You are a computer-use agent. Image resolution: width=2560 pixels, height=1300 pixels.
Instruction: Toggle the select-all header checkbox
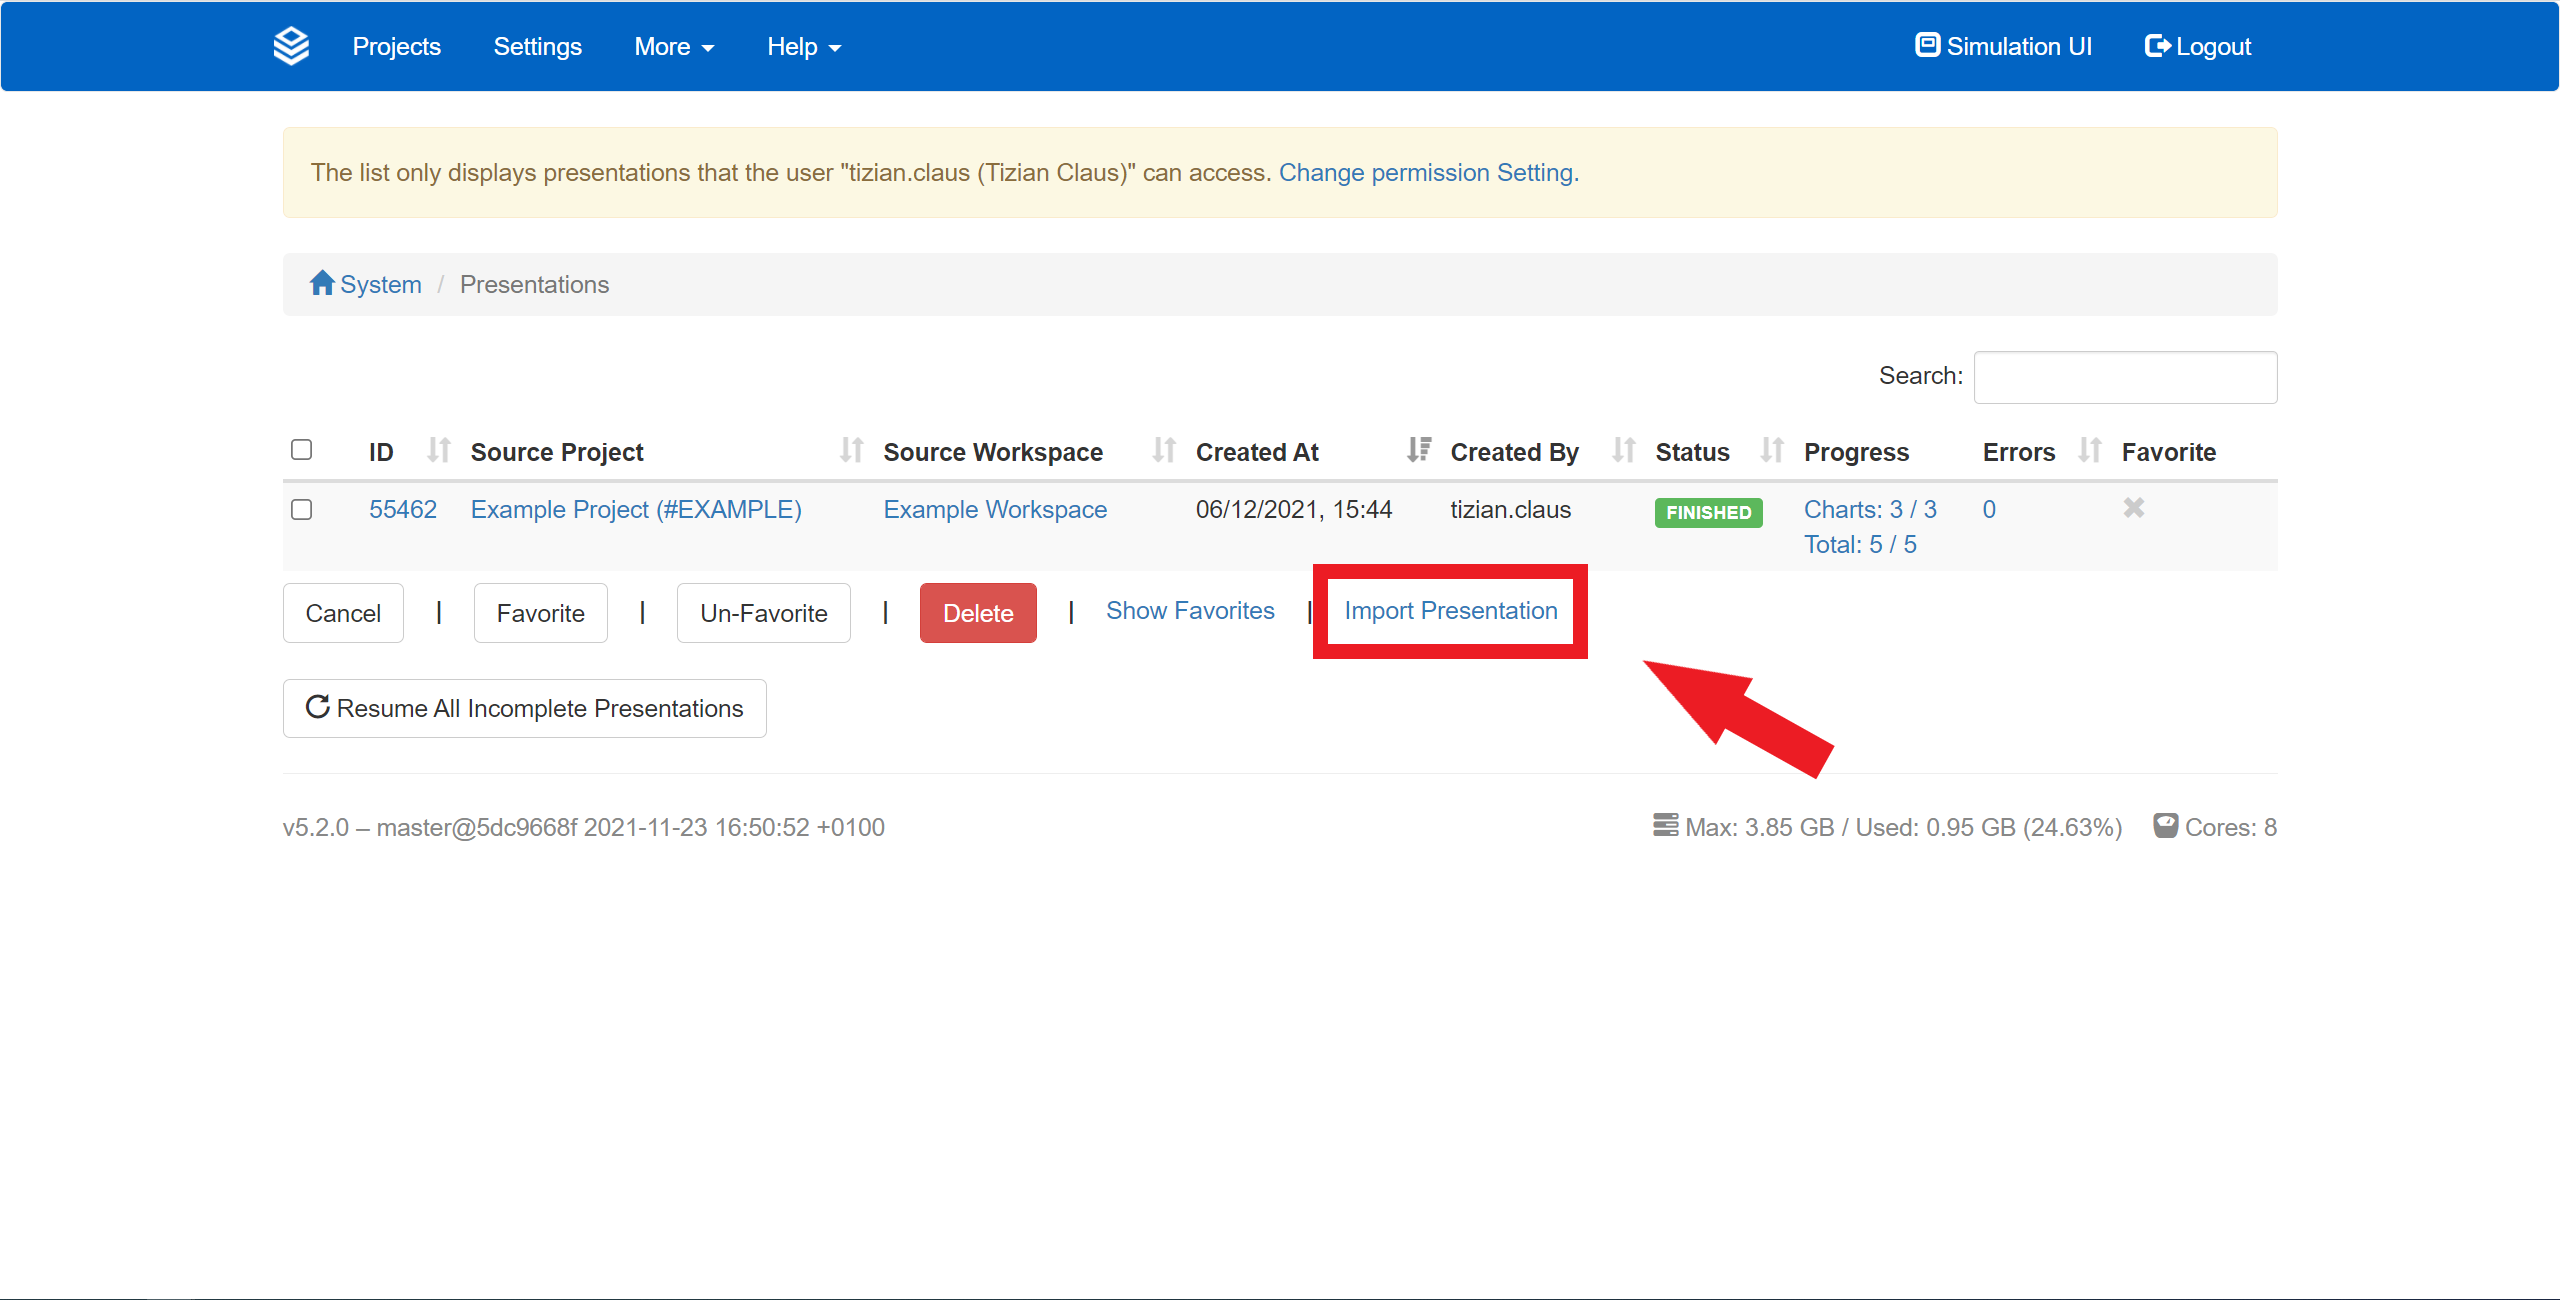coord(301,449)
